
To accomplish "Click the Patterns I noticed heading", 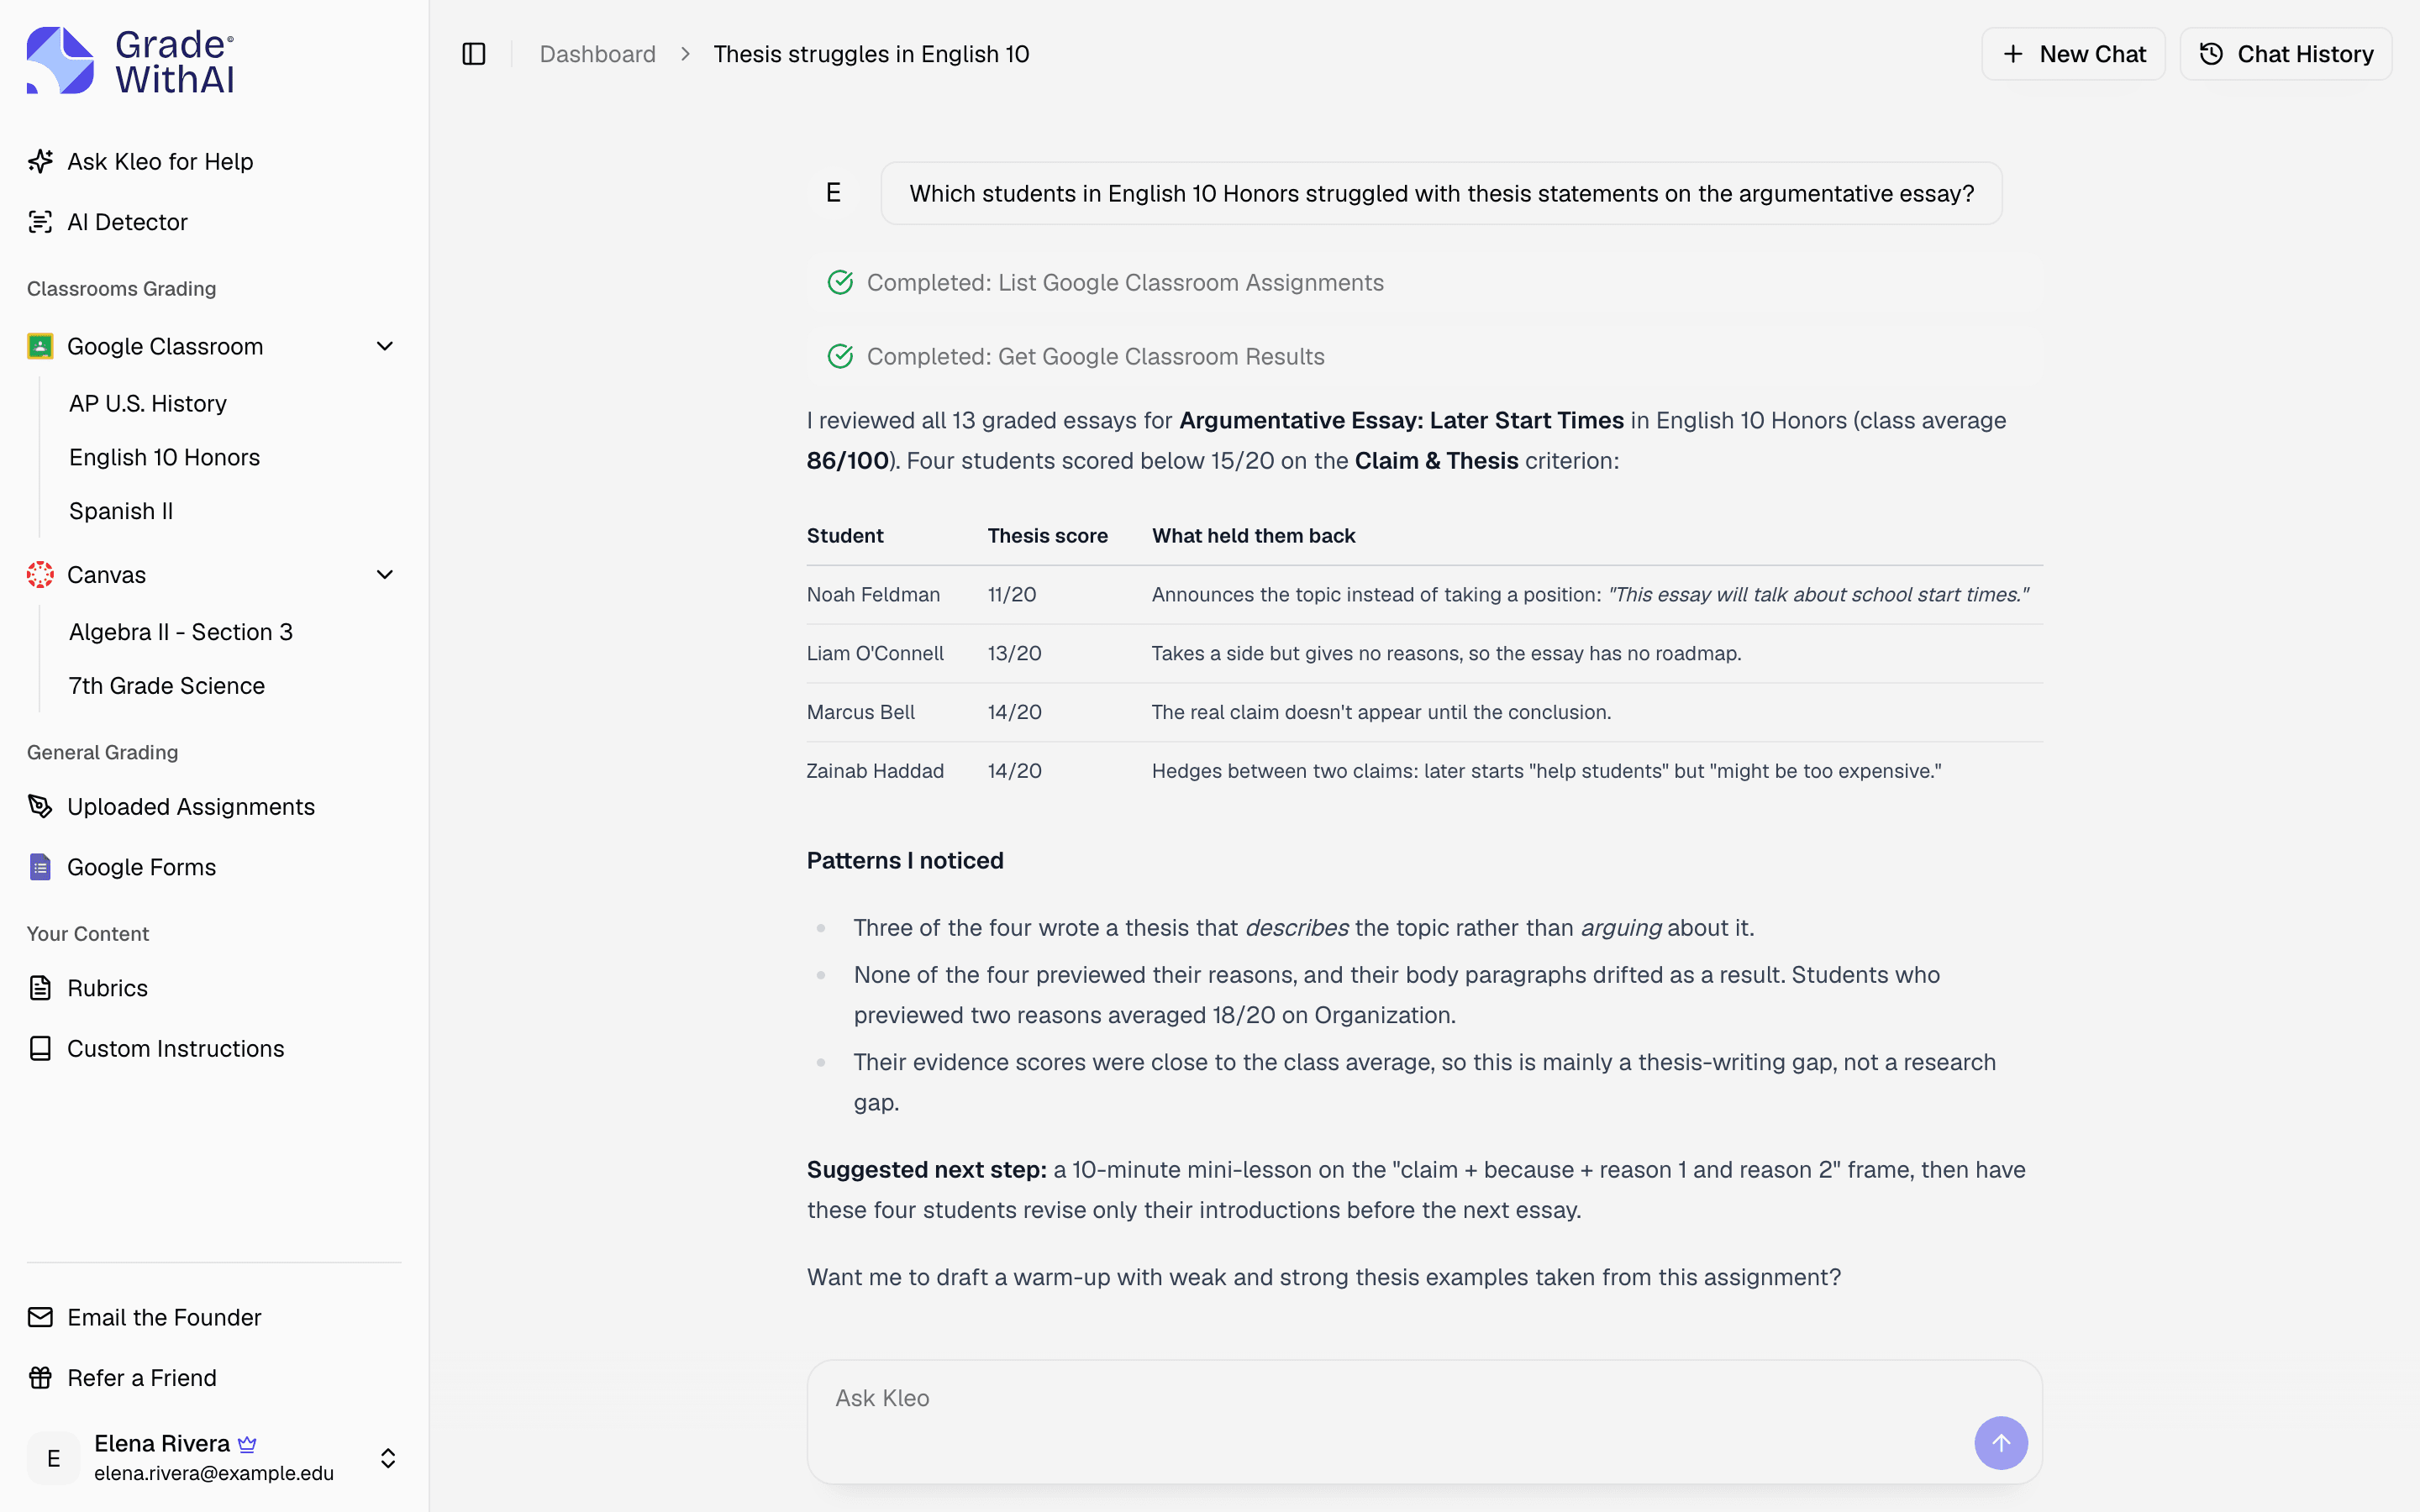I will [x=905, y=861].
